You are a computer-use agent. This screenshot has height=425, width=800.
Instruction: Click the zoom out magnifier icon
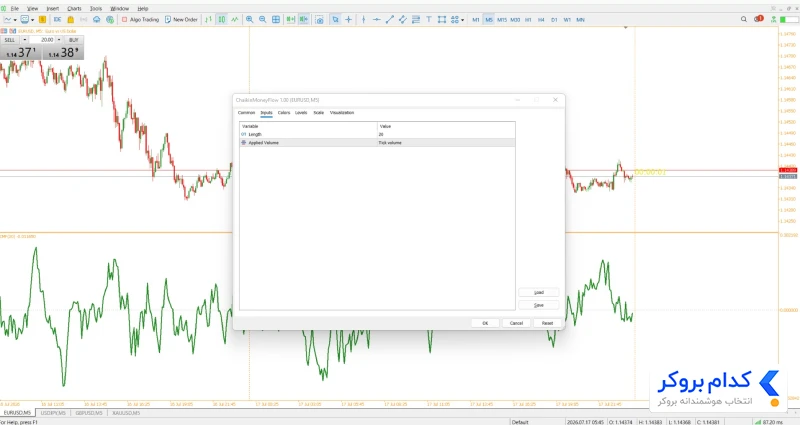262,19
